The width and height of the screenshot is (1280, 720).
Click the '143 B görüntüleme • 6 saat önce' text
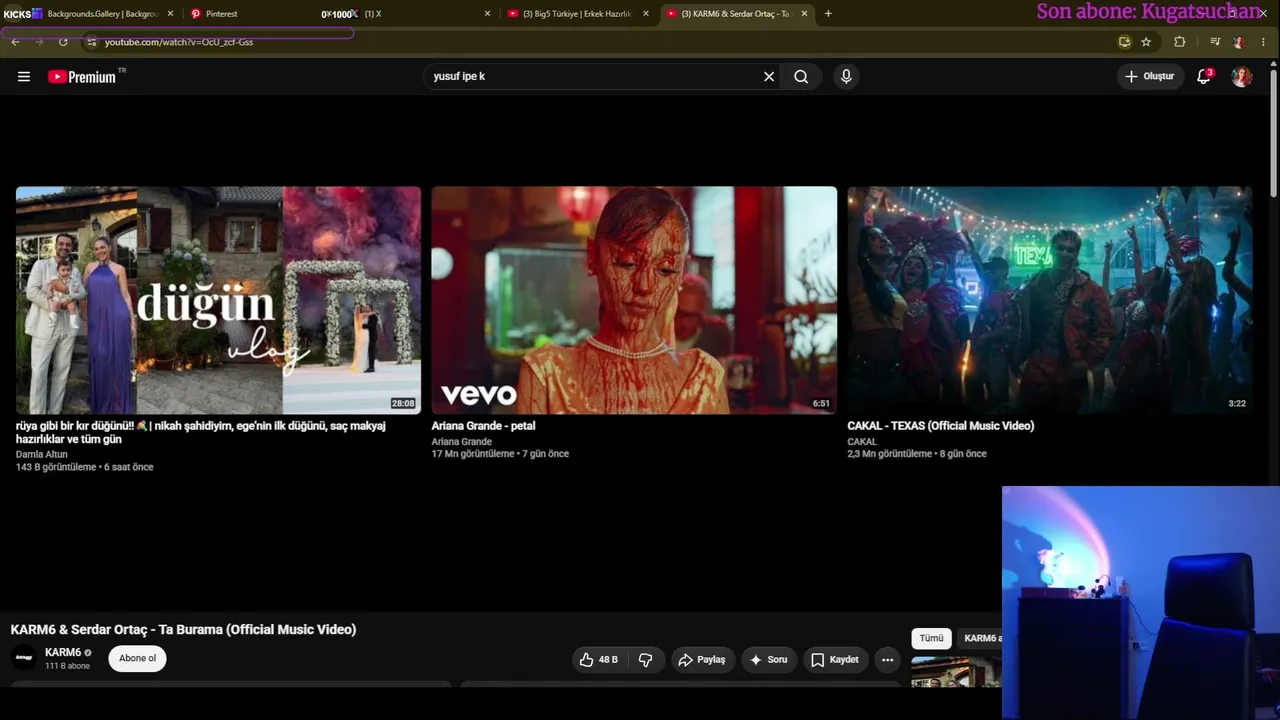tap(85, 467)
